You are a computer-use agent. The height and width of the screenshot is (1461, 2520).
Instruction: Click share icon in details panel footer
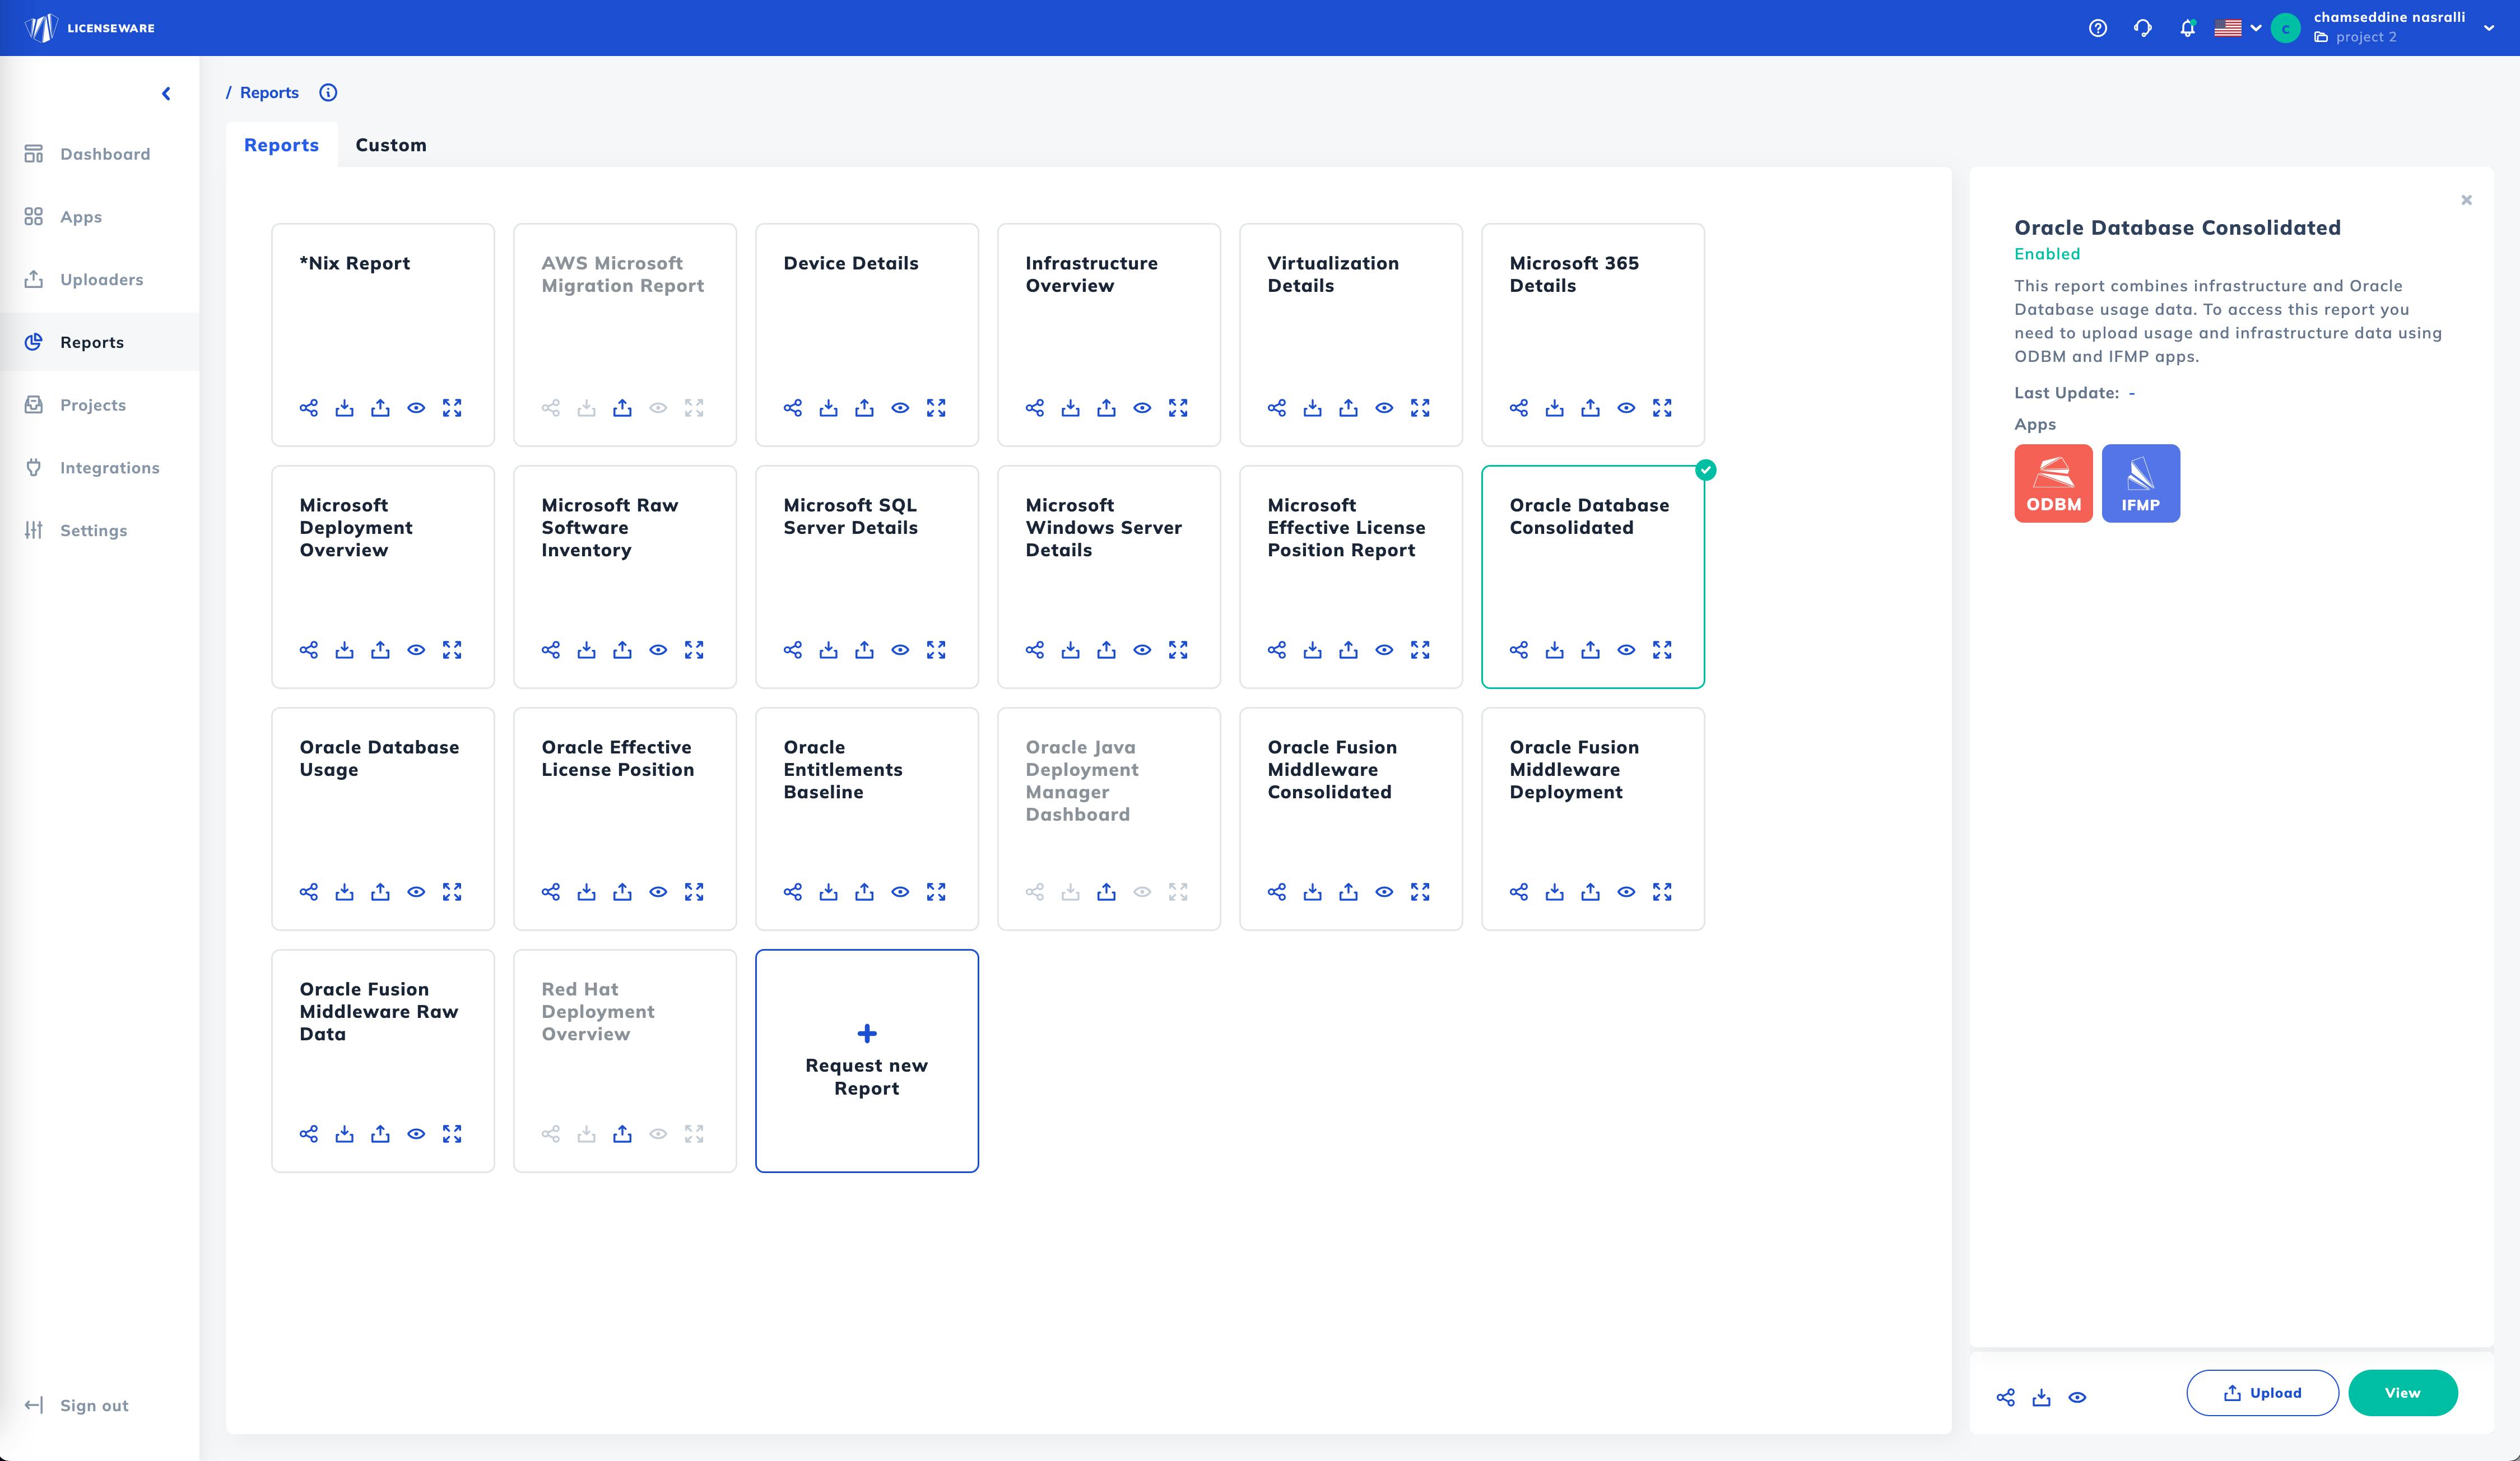2006,1398
